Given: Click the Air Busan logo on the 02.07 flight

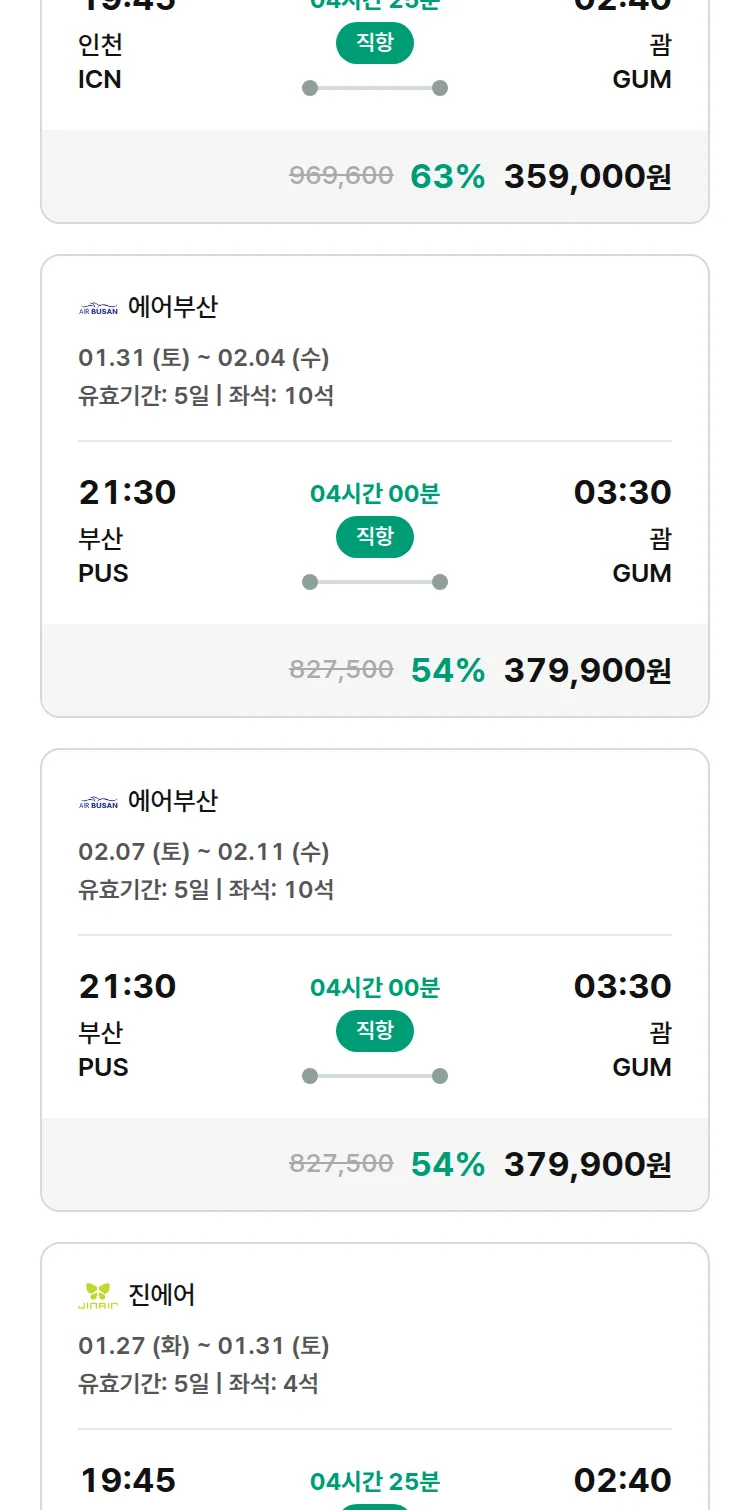Looking at the screenshot, I should 98,803.
